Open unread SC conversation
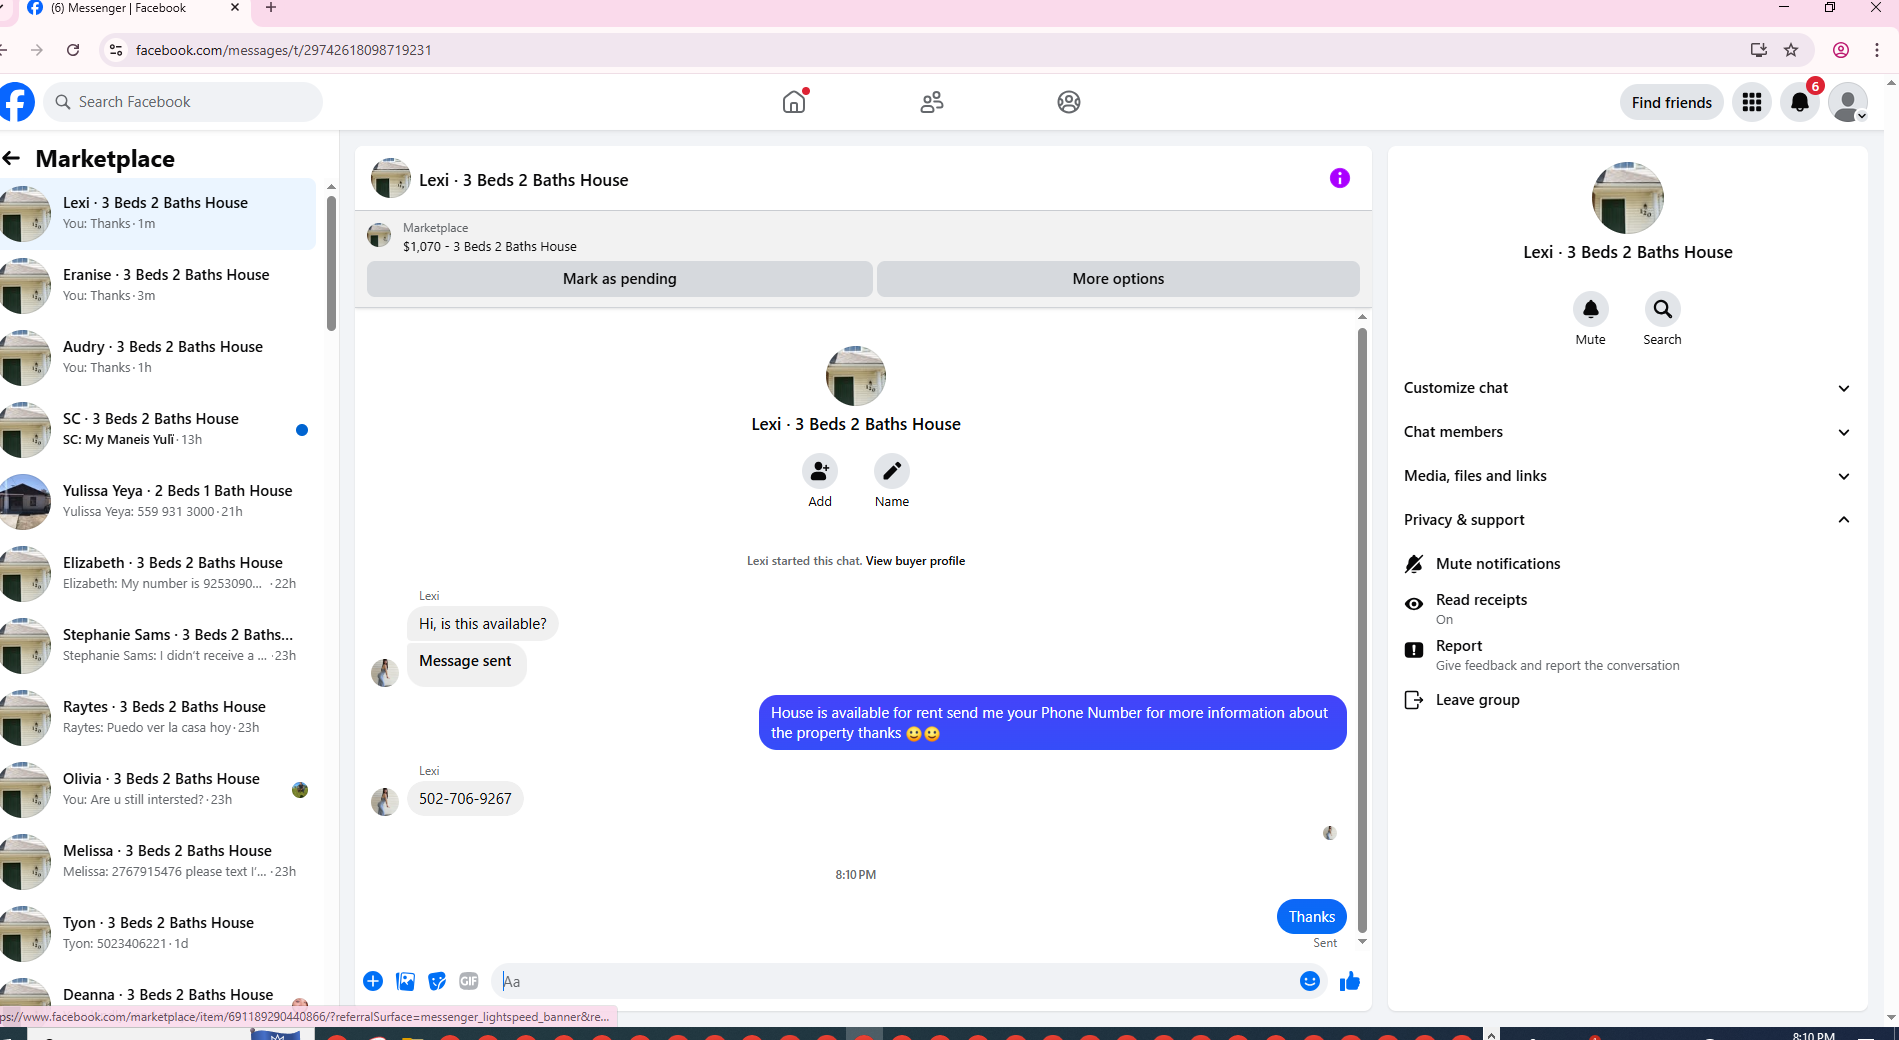The height and width of the screenshot is (1040, 1899). tap(158, 430)
